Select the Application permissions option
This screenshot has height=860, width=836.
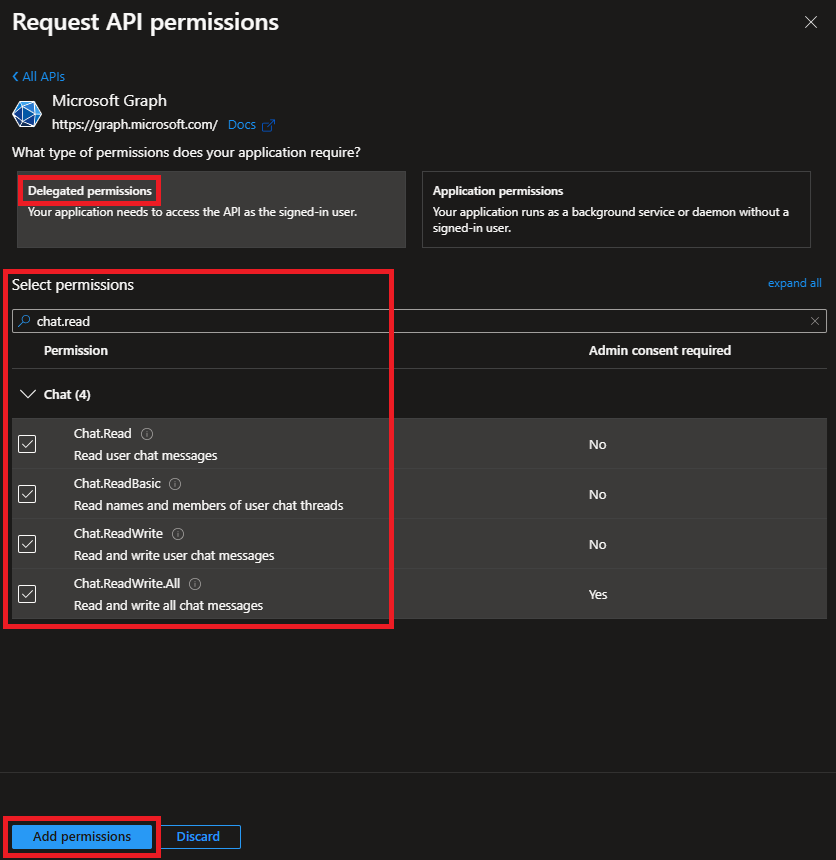point(615,209)
